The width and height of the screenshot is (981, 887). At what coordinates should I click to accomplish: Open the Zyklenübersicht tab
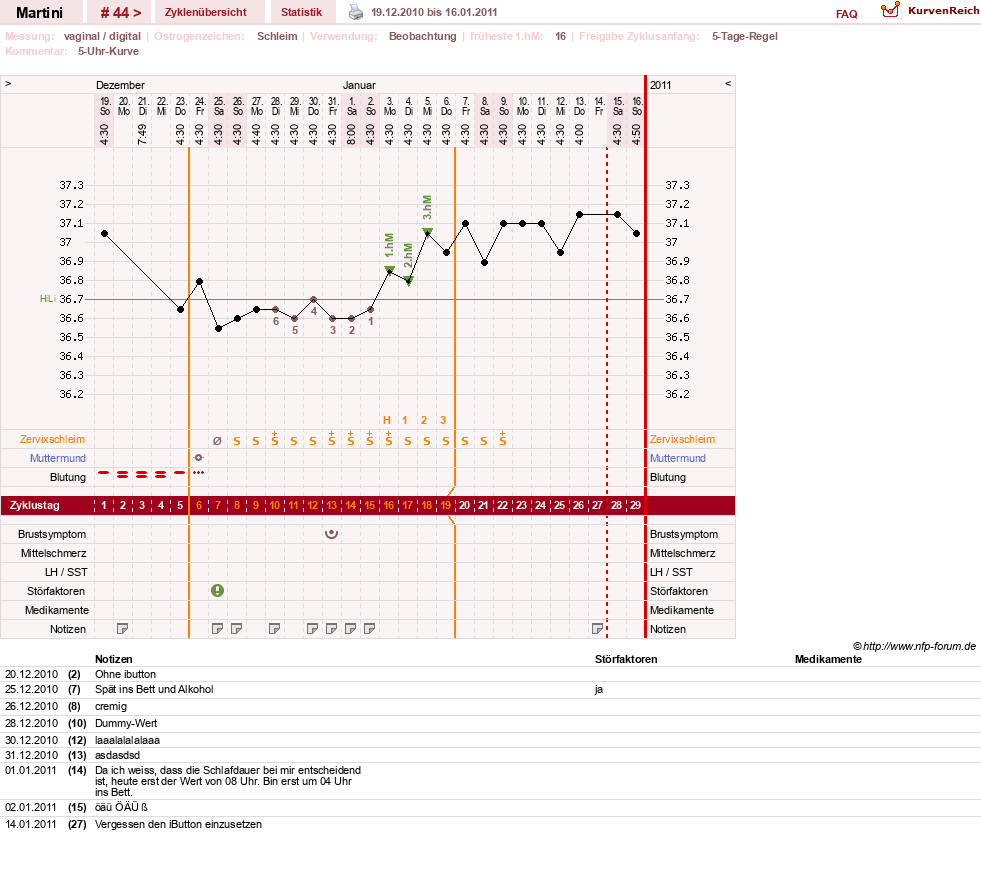click(206, 12)
